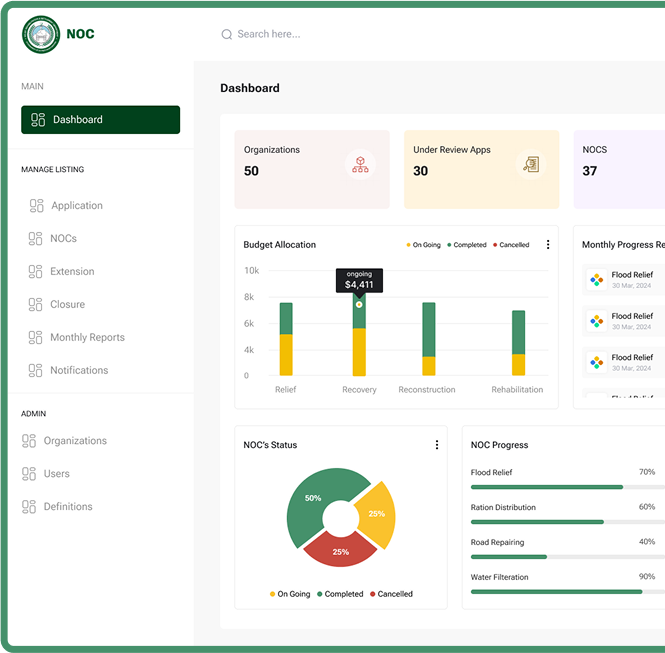Toggle the On Going legend in Budget Allocation
This screenshot has width=665, height=653.
(423, 245)
